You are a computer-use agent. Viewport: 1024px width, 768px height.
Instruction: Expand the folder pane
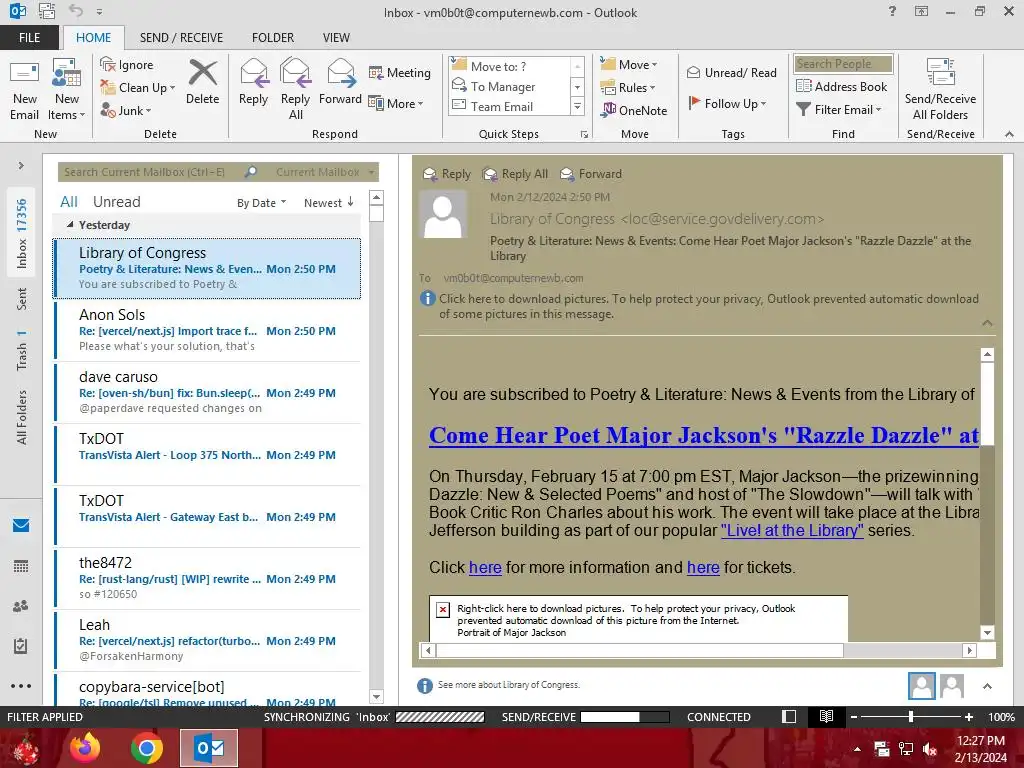(x=21, y=166)
